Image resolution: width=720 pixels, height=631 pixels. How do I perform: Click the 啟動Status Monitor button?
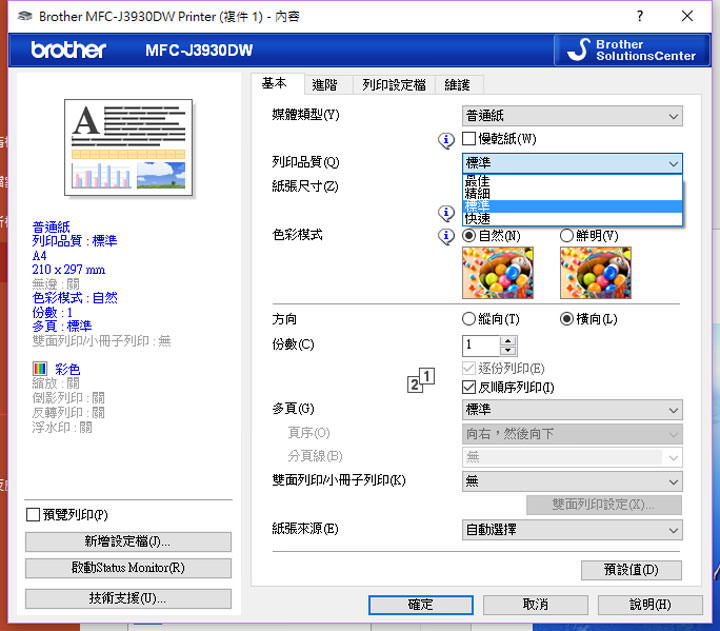pos(128,568)
